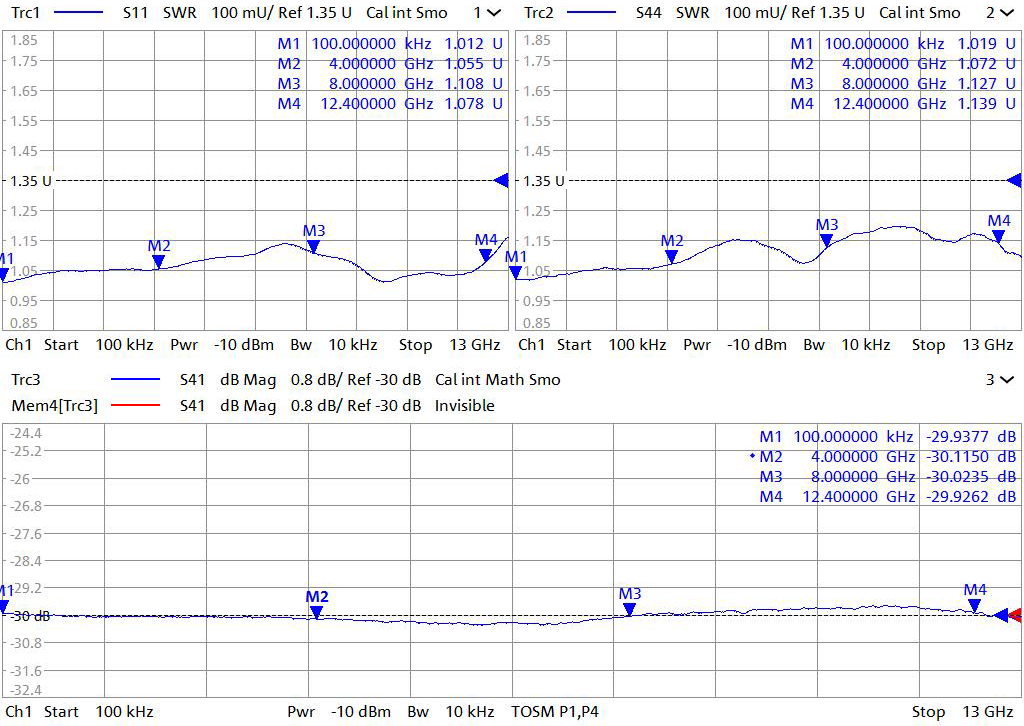The width and height of the screenshot is (1024, 726).
Task: Select marker M2 on the S41 trace
Action: (x=317, y=612)
